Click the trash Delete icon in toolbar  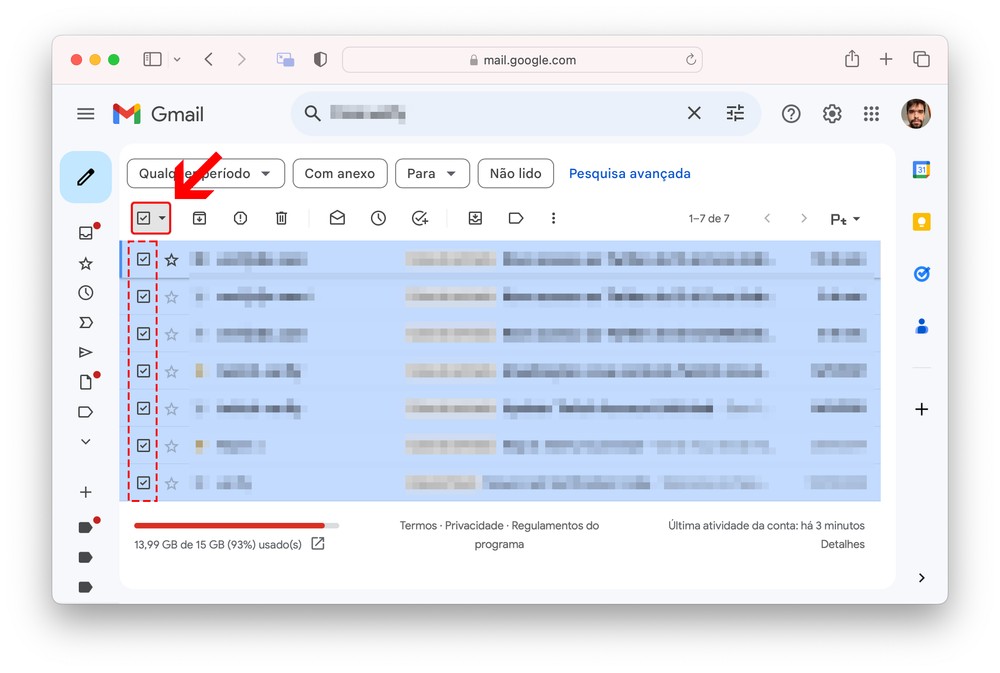coord(281,218)
